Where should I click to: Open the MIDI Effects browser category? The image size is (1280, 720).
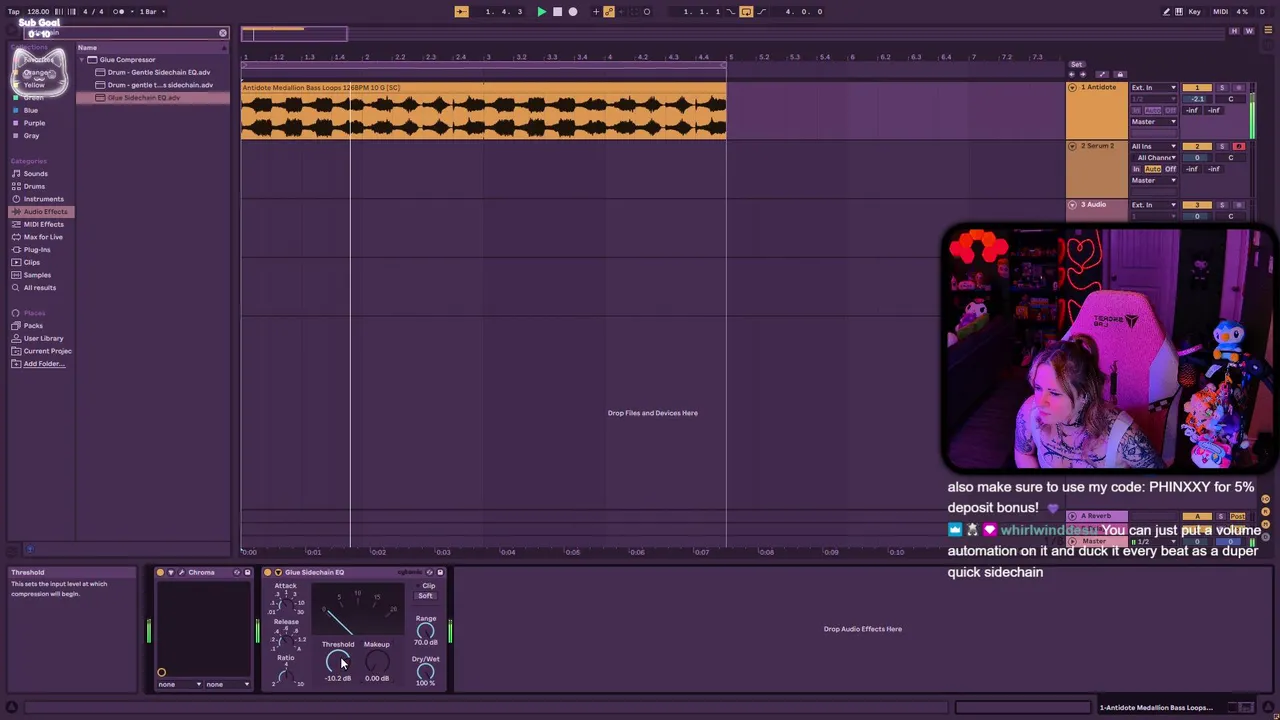click(x=43, y=225)
